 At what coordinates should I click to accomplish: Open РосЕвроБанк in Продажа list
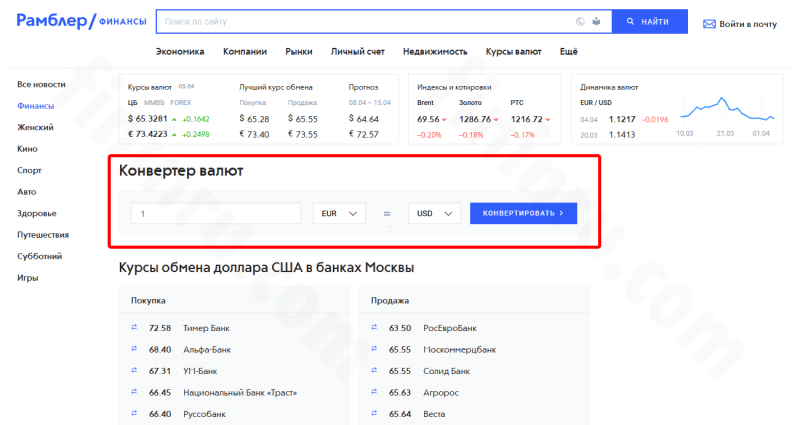[x=450, y=328]
